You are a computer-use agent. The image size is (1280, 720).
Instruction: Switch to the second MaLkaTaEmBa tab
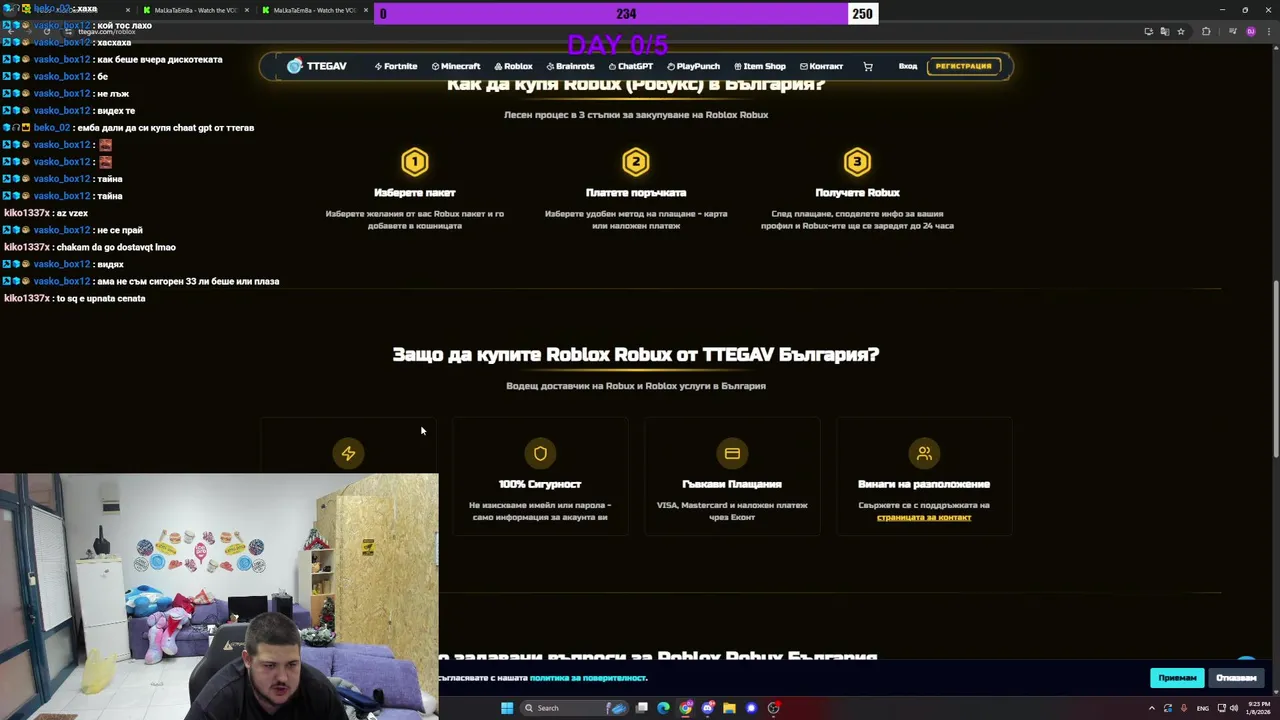(x=196, y=10)
